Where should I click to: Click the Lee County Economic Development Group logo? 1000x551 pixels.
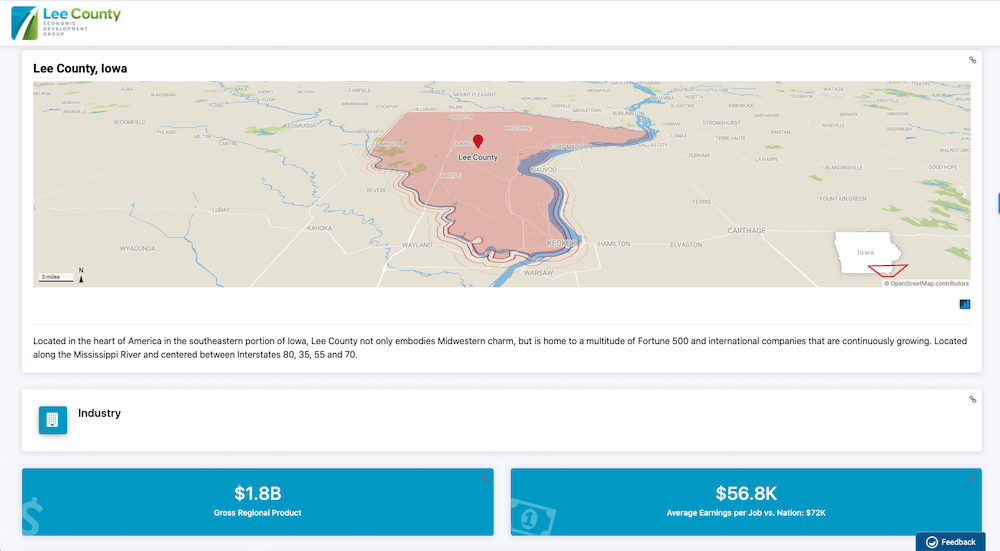pos(66,22)
